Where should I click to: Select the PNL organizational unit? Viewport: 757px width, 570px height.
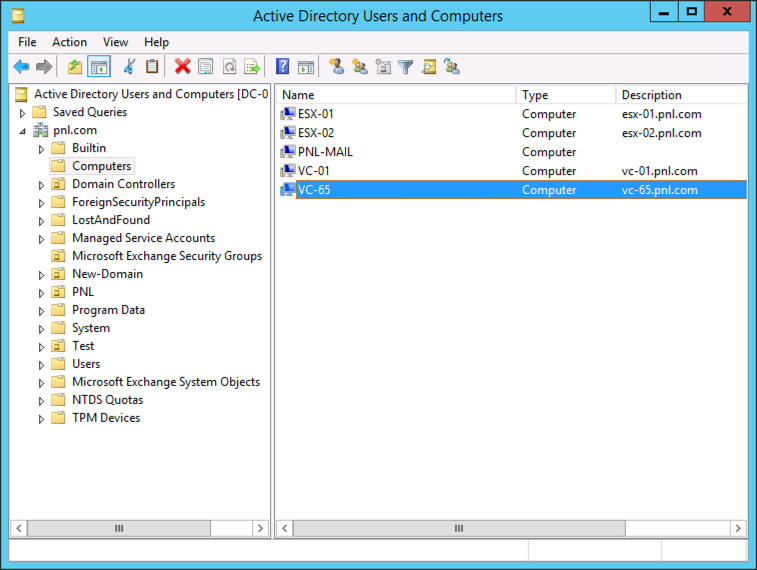83,292
